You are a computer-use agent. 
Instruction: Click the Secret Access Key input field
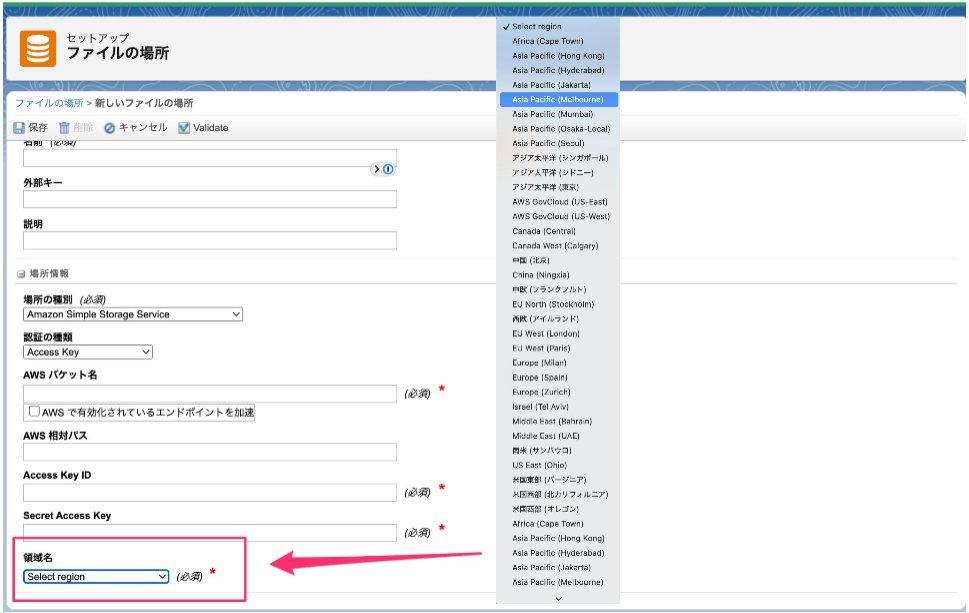(x=210, y=533)
